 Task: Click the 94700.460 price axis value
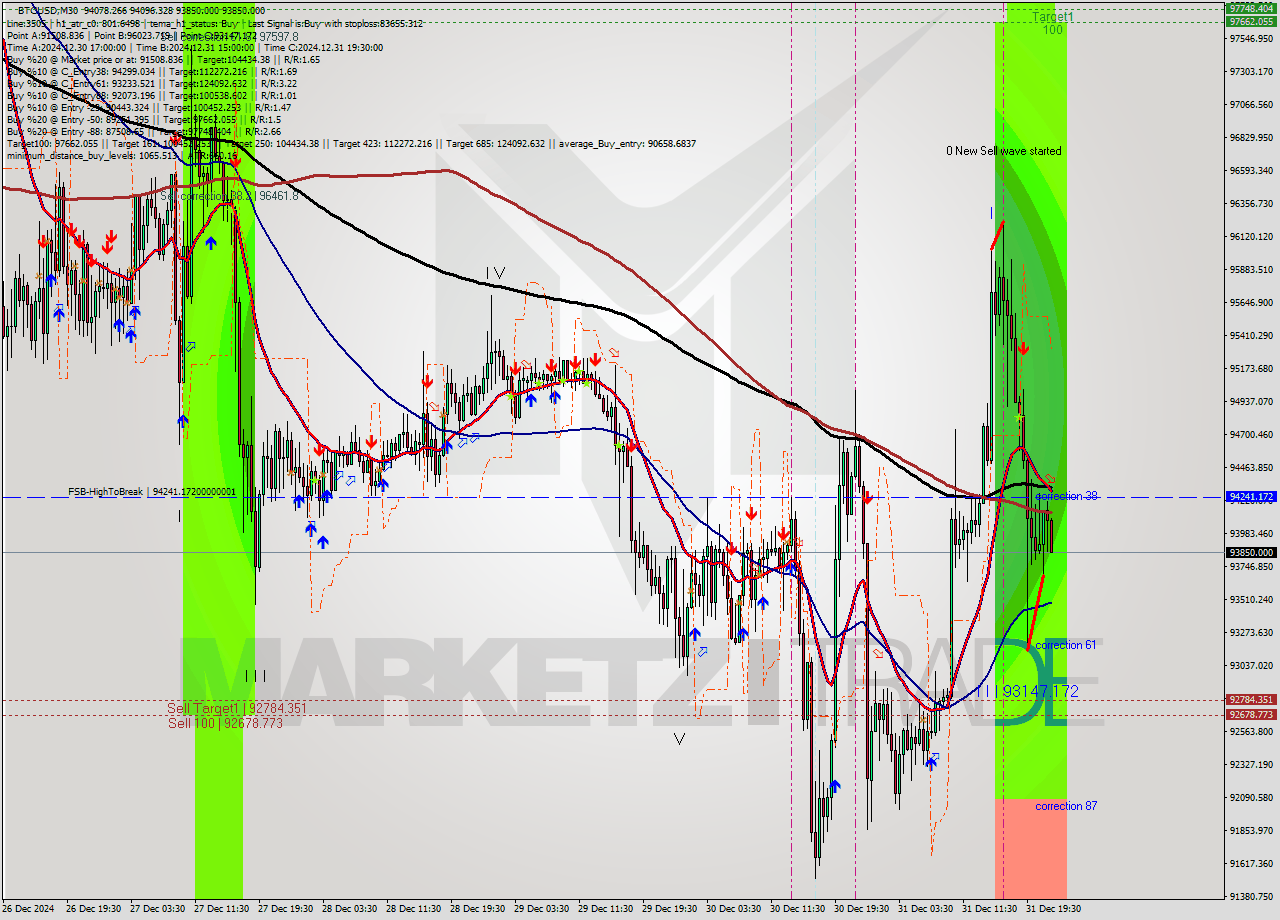click(x=1251, y=434)
